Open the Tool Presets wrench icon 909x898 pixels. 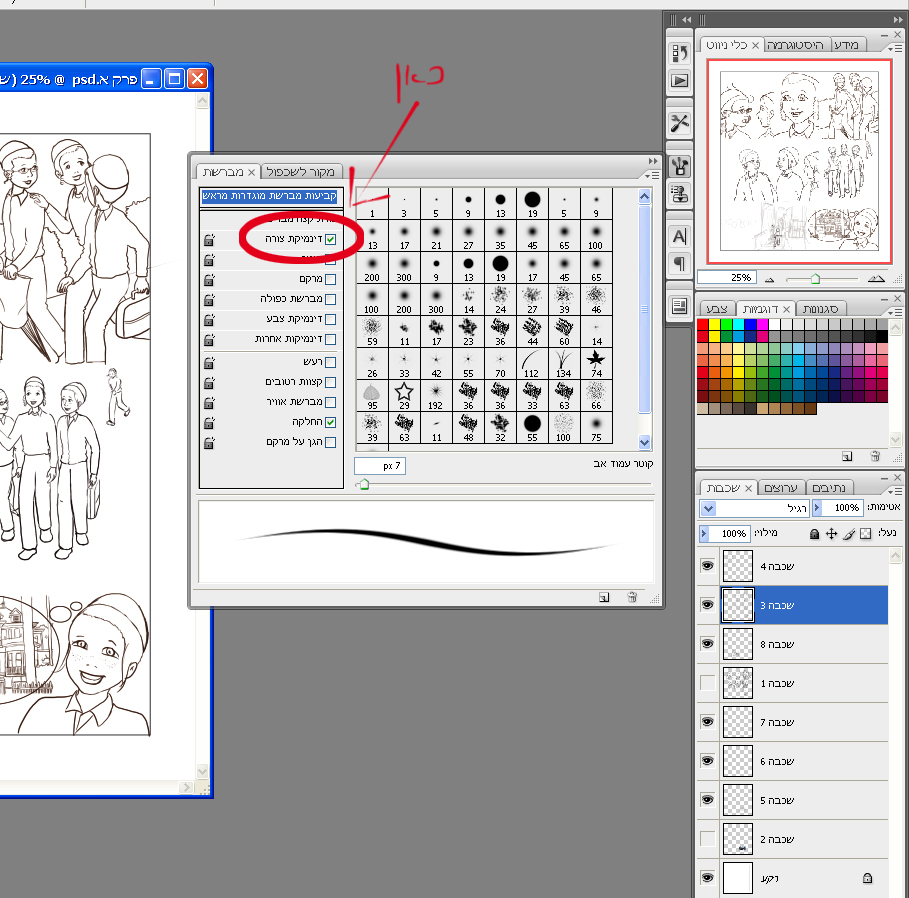pyautogui.click(x=679, y=123)
